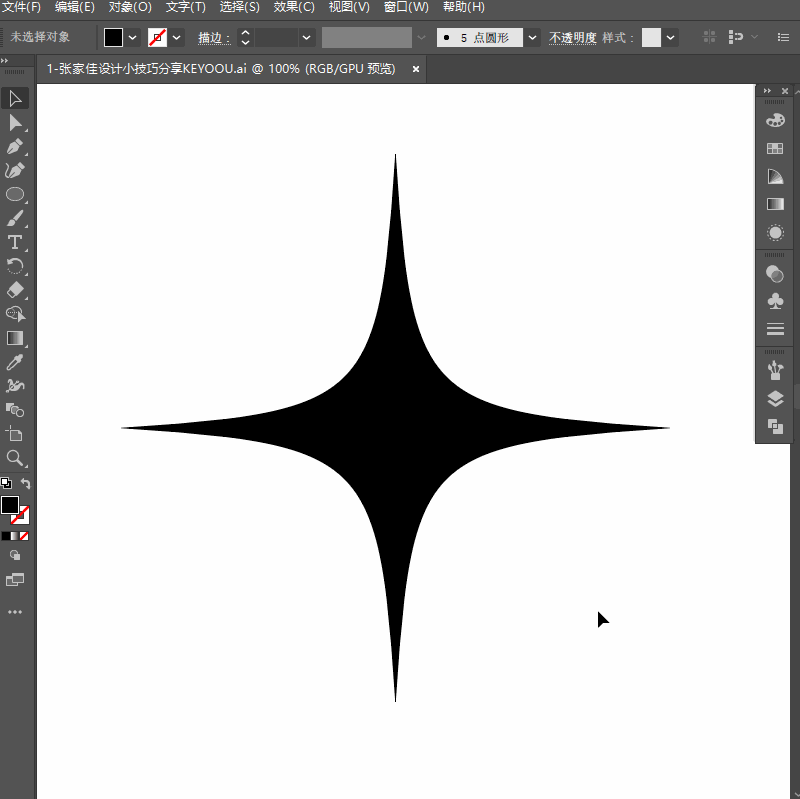Select the Ellipse tool
800x799 pixels.
15,194
